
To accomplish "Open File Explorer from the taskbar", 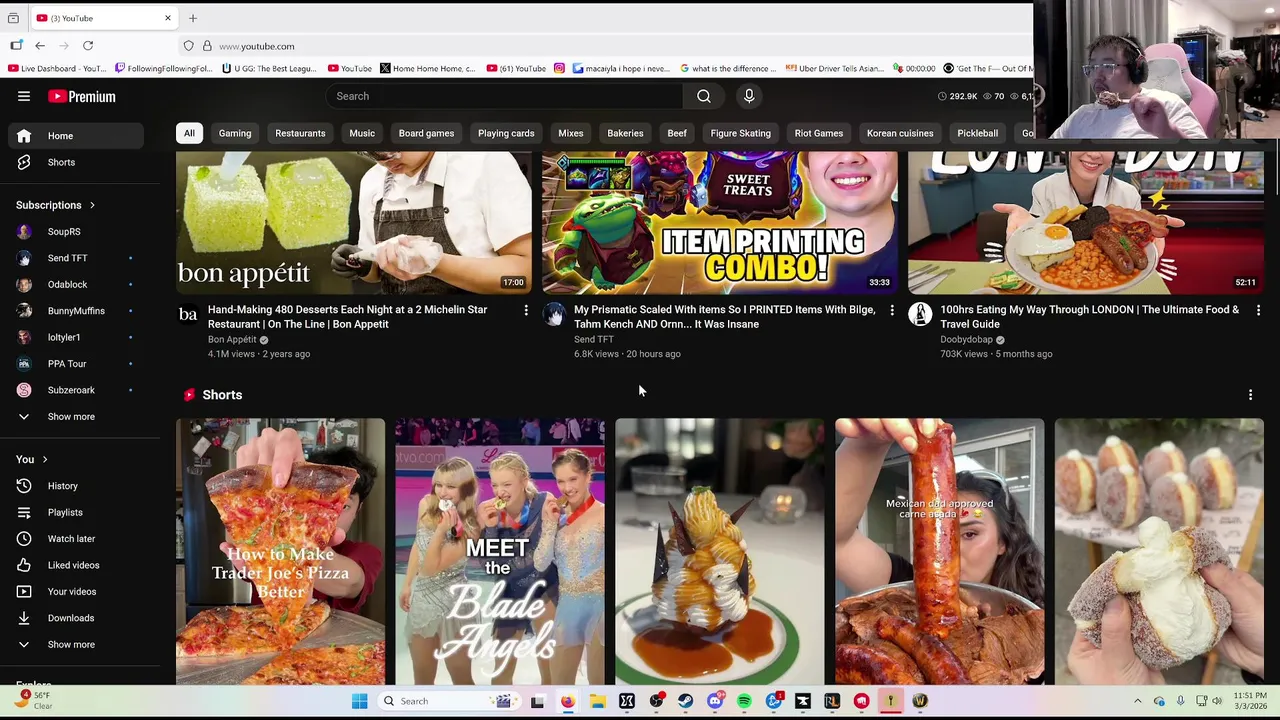I will (x=597, y=701).
